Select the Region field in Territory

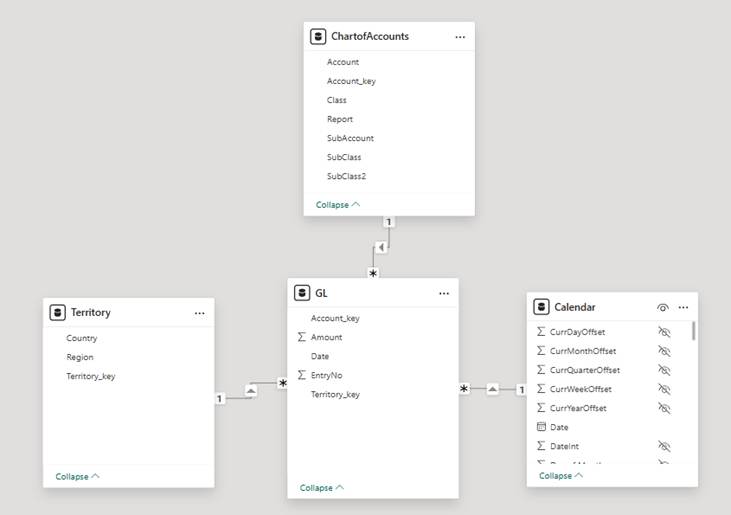coord(80,357)
